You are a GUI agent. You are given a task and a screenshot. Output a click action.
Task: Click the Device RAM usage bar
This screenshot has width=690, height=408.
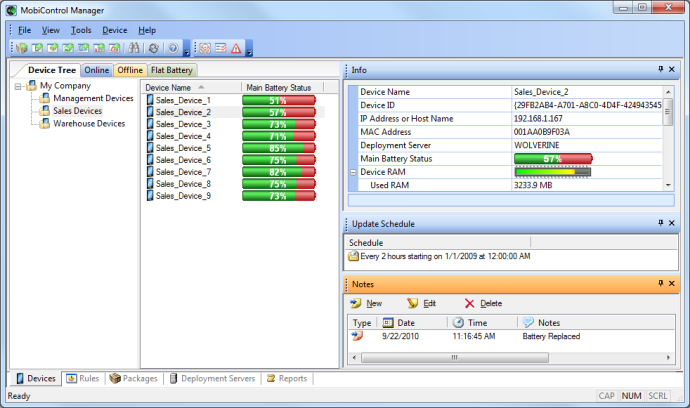click(x=553, y=172)
